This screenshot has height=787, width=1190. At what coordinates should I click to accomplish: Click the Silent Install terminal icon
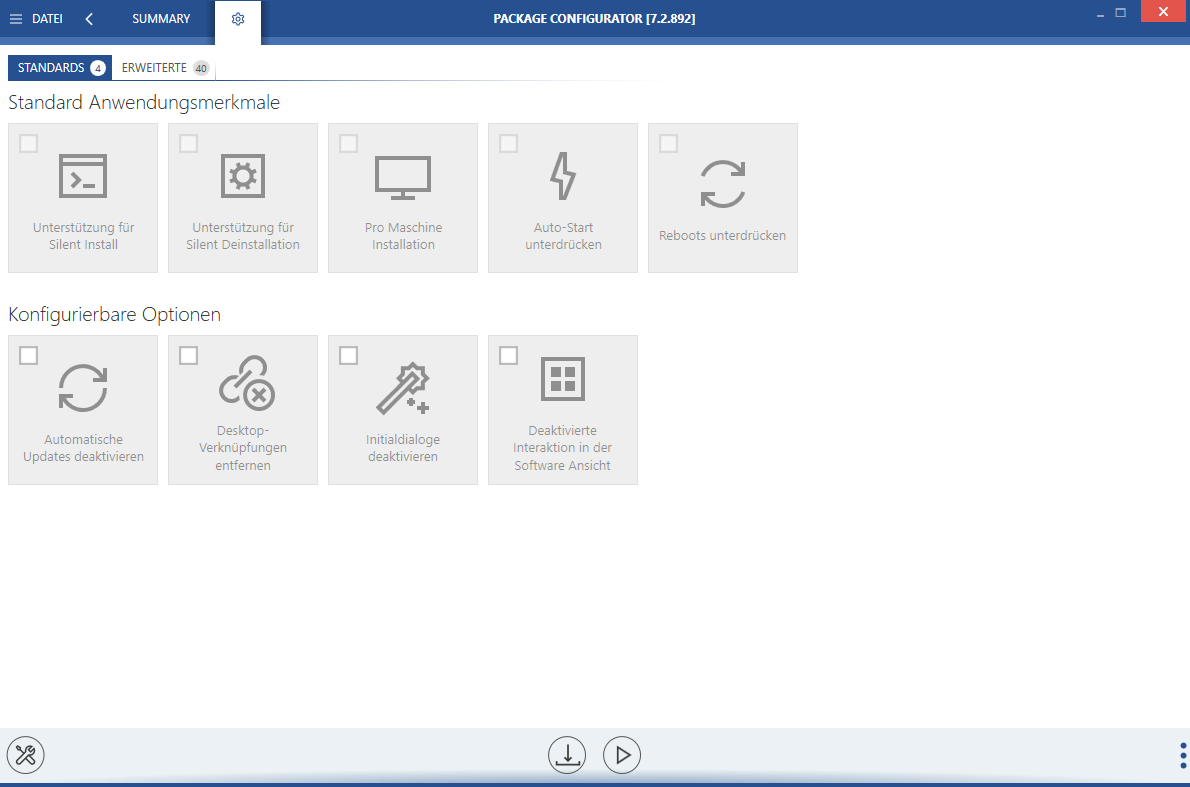[83, 176]
